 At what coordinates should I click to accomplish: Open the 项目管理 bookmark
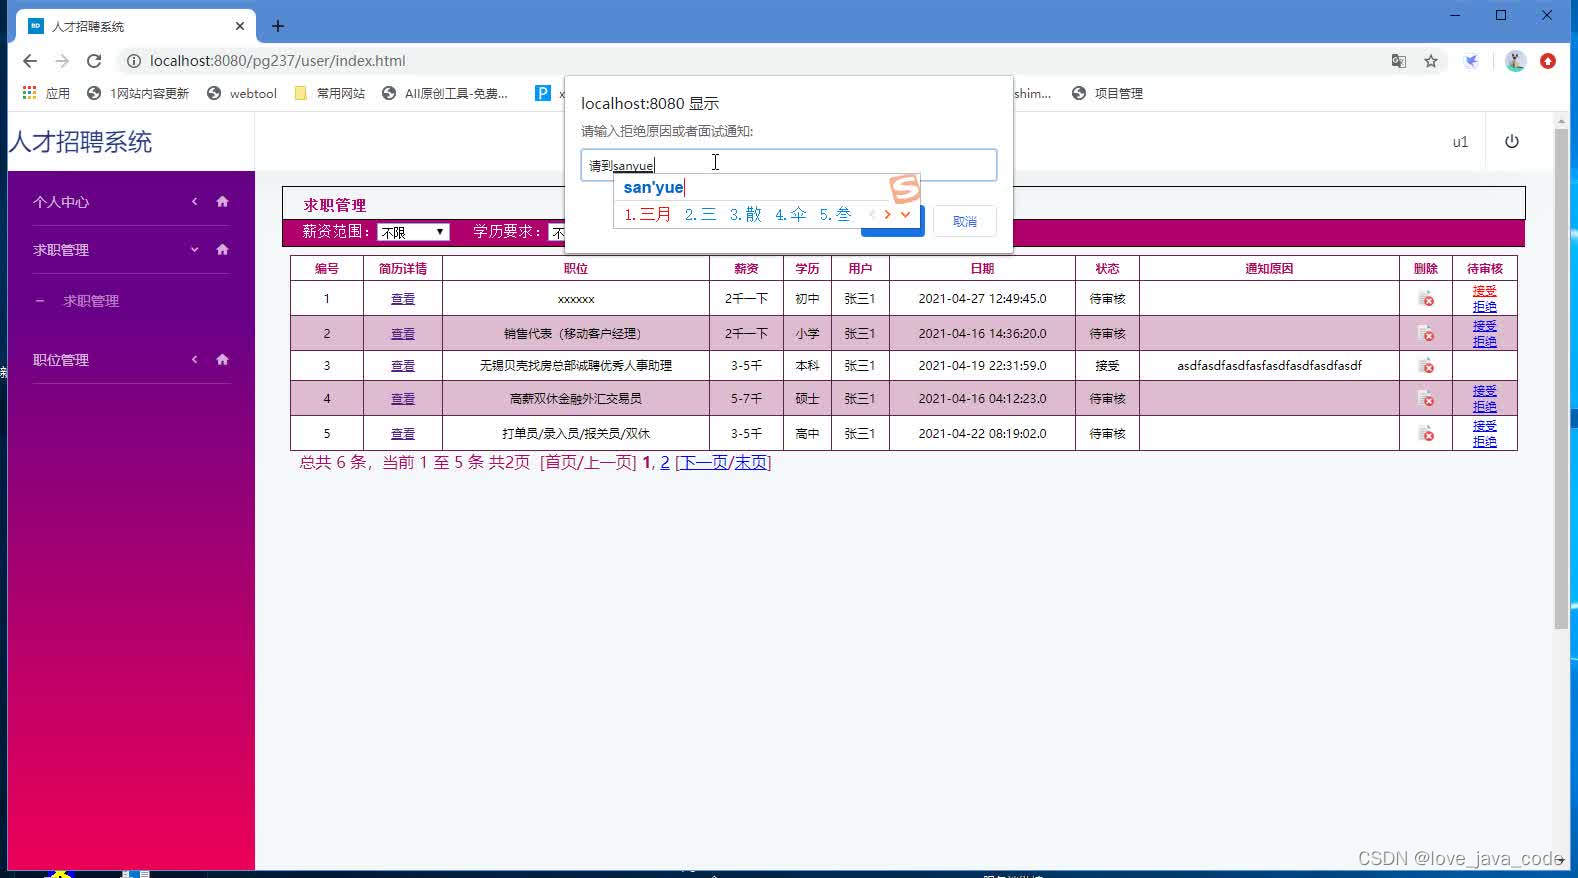coord(1107,93)
